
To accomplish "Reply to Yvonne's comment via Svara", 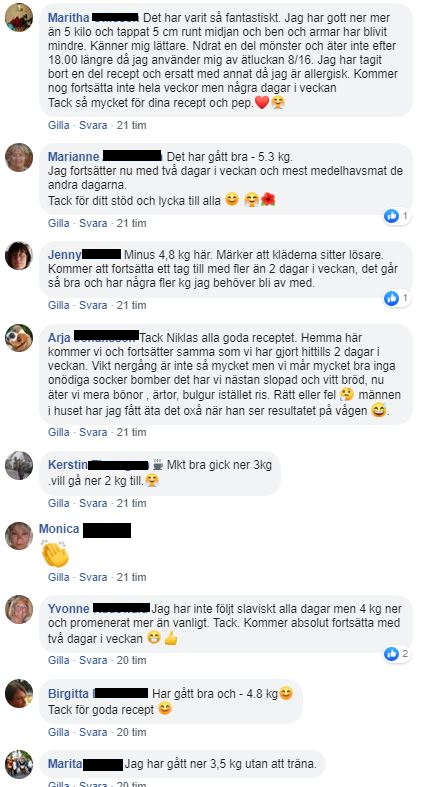I will [x=93, y=660].
